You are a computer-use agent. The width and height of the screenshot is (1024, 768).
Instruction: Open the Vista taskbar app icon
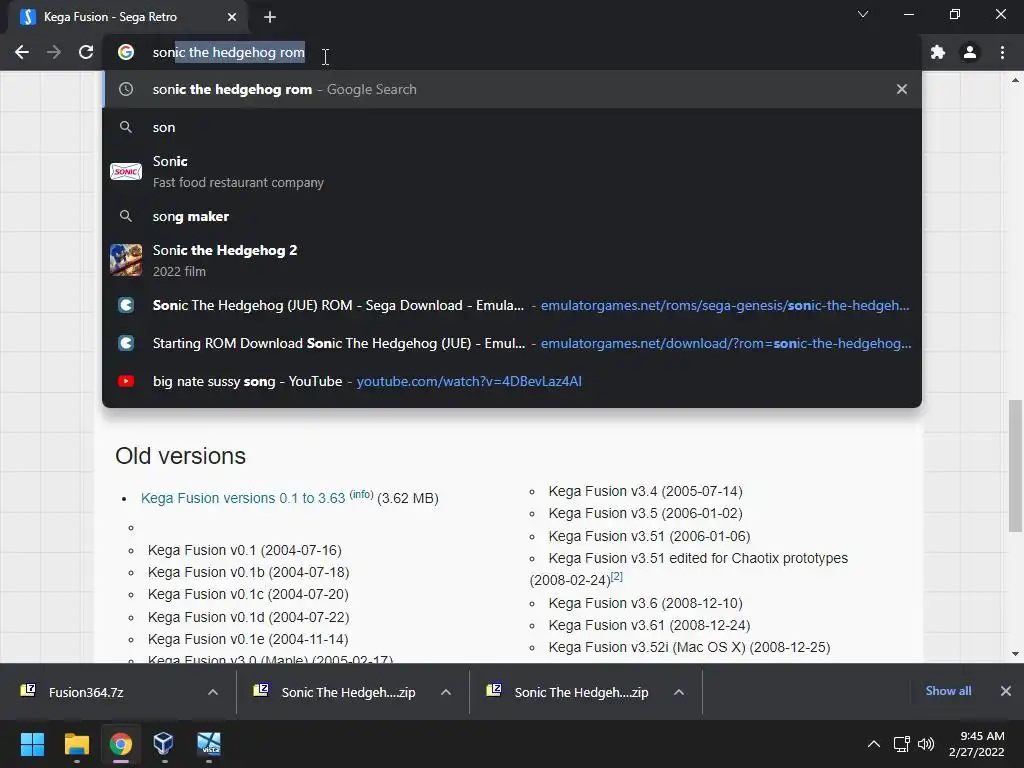tap(209, 744)
